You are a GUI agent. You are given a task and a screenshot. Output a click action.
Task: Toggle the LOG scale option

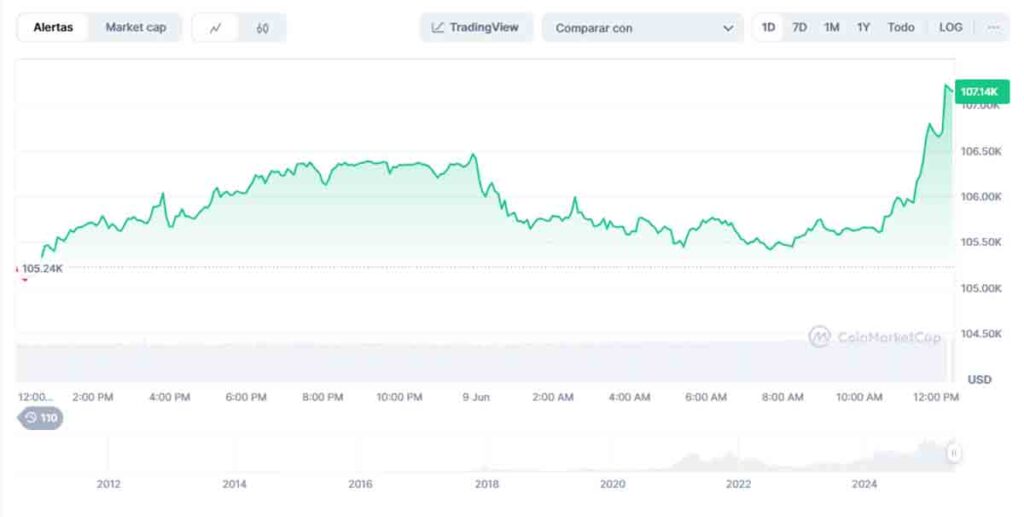click(x=950, y=28)
